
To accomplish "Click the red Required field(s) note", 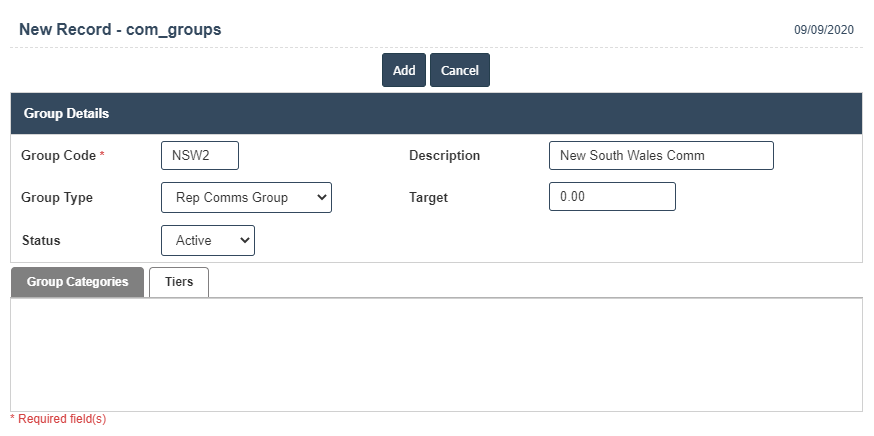I will [58, 419].
